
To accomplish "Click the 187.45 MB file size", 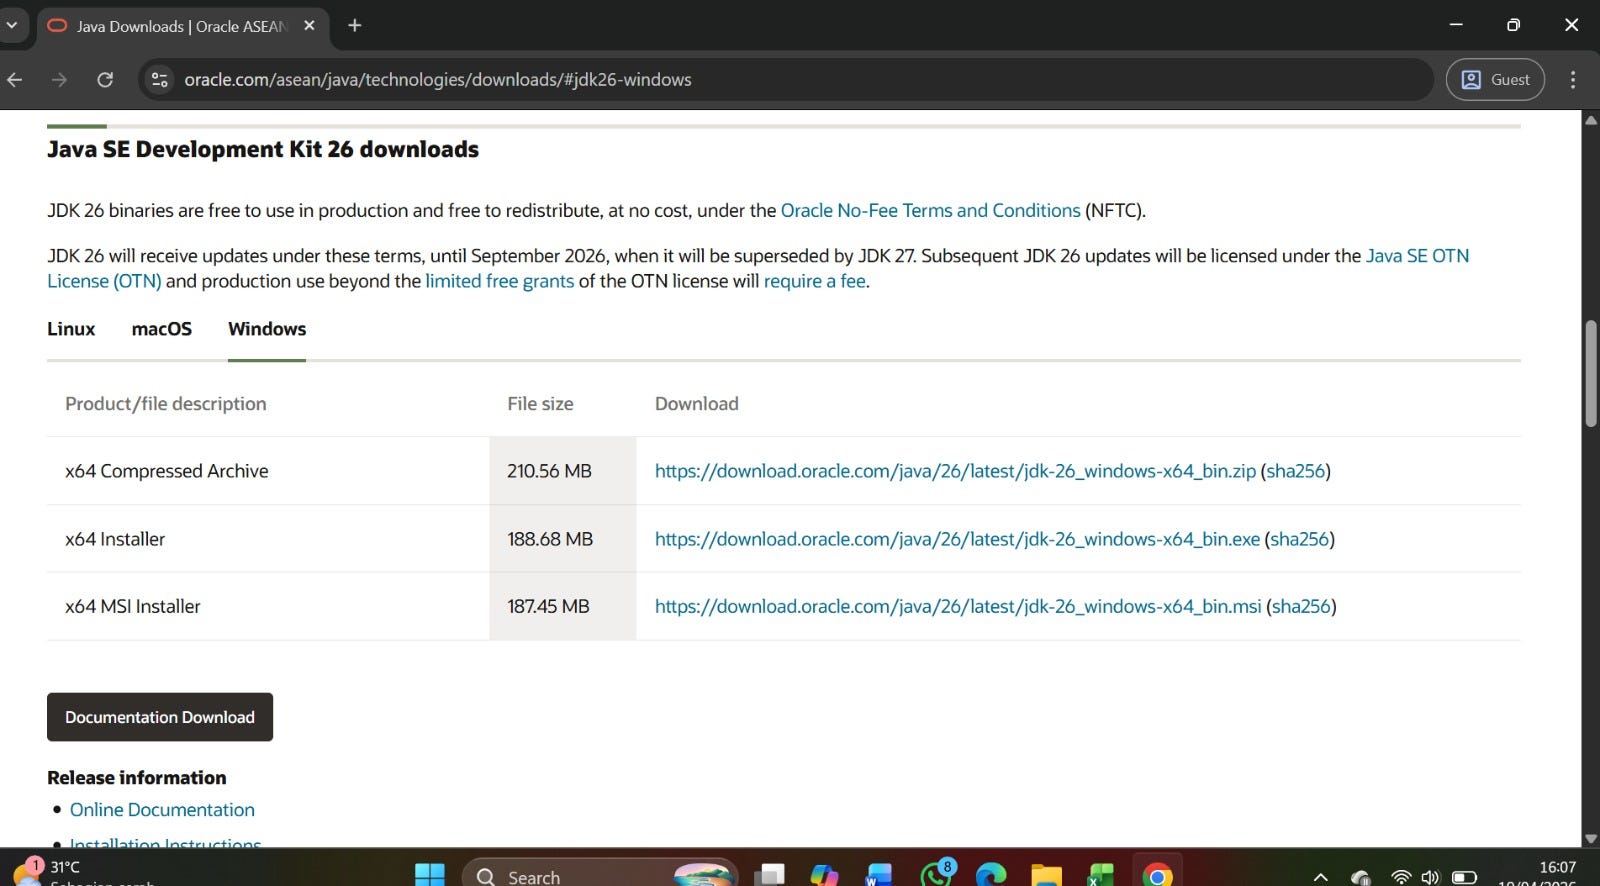I will pyautogui.click(x=548, y=607).
